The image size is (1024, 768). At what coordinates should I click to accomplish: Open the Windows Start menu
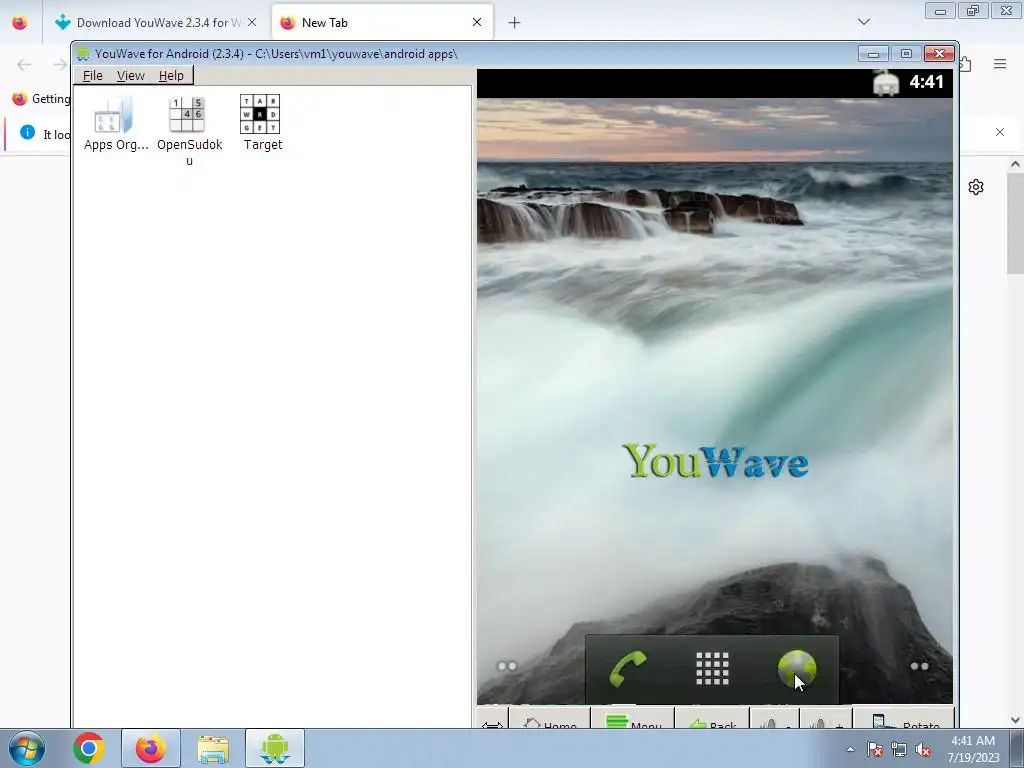point(26,748)
